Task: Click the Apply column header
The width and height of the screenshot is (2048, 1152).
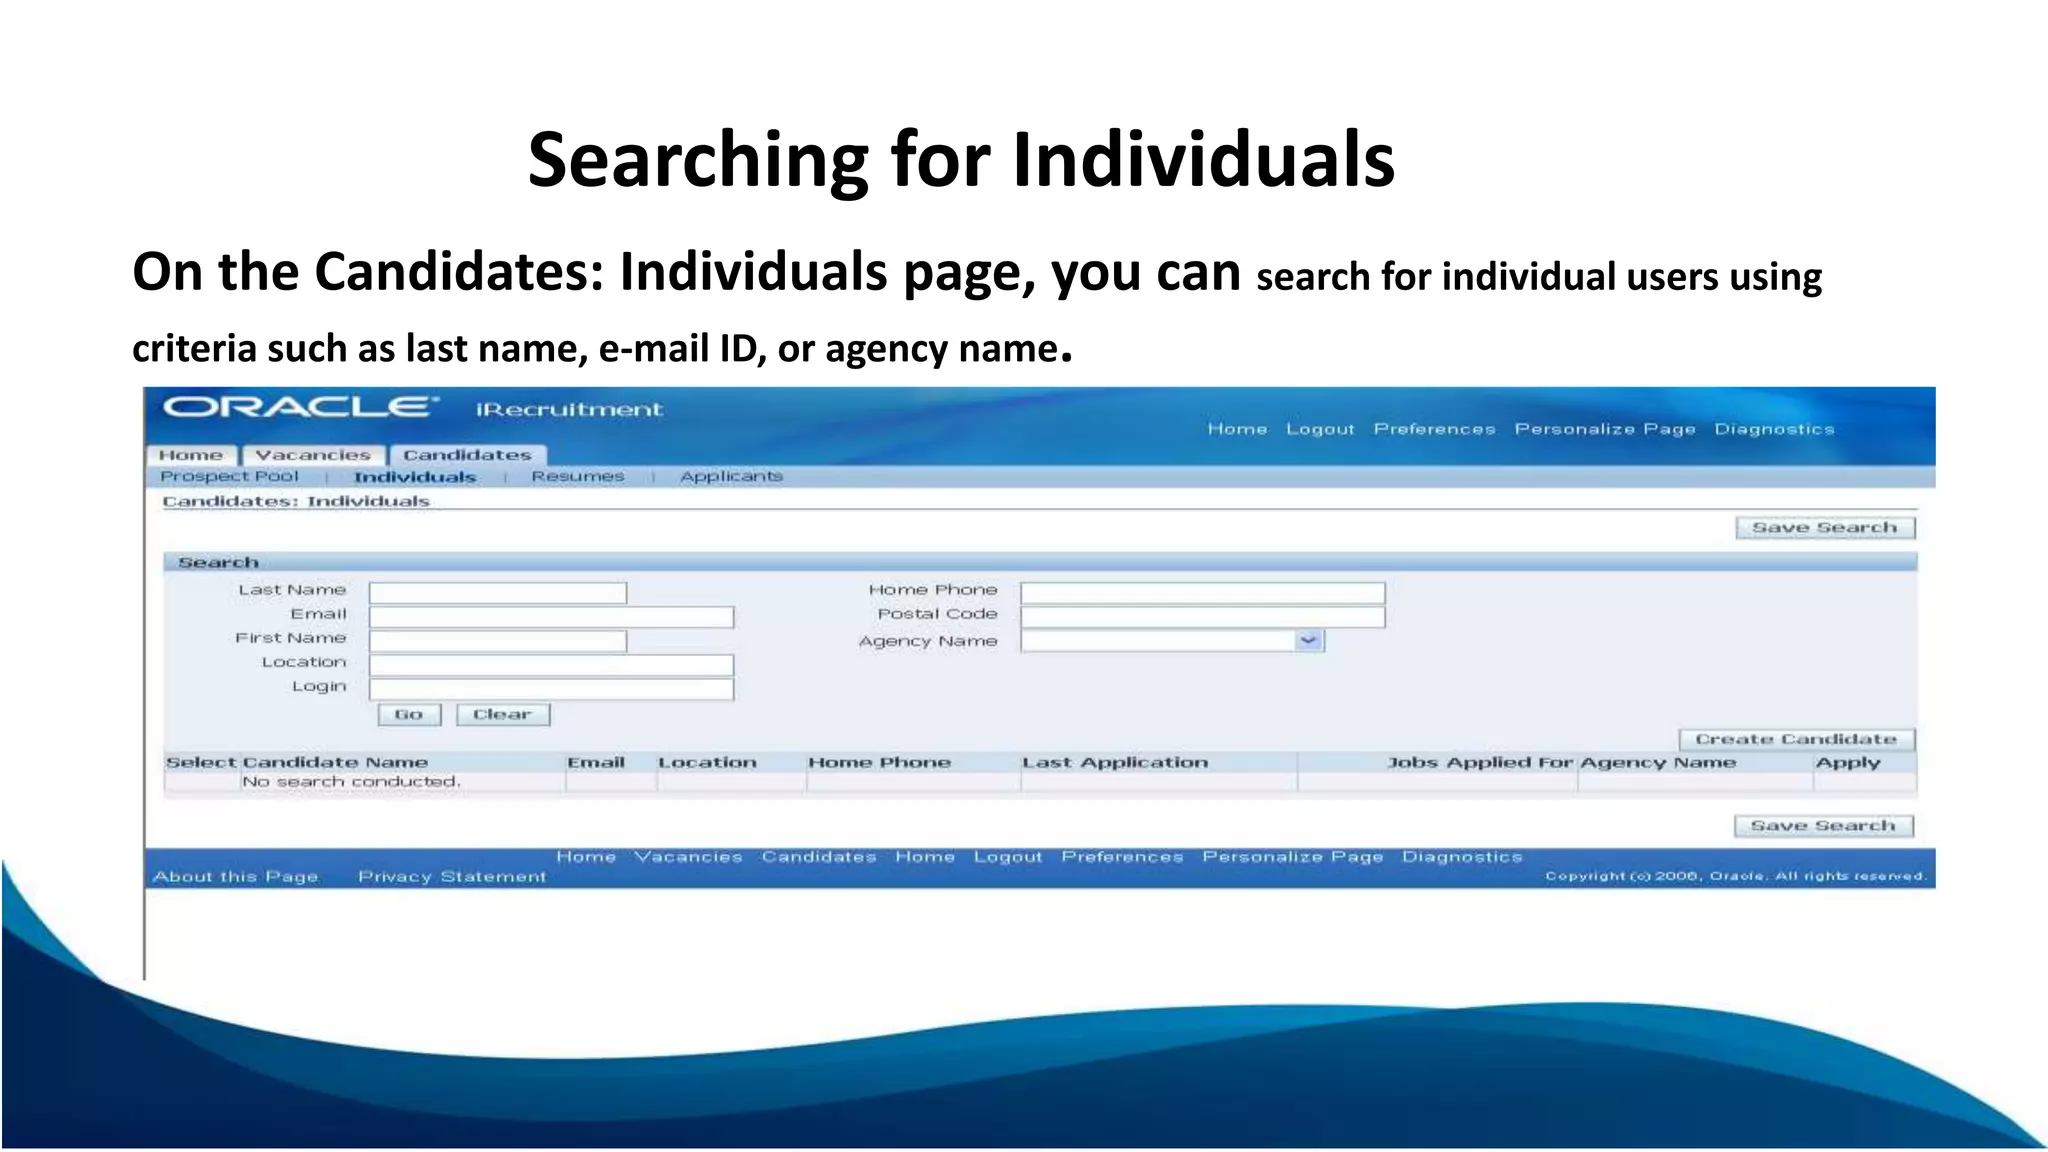Action: click(1848, 763)
